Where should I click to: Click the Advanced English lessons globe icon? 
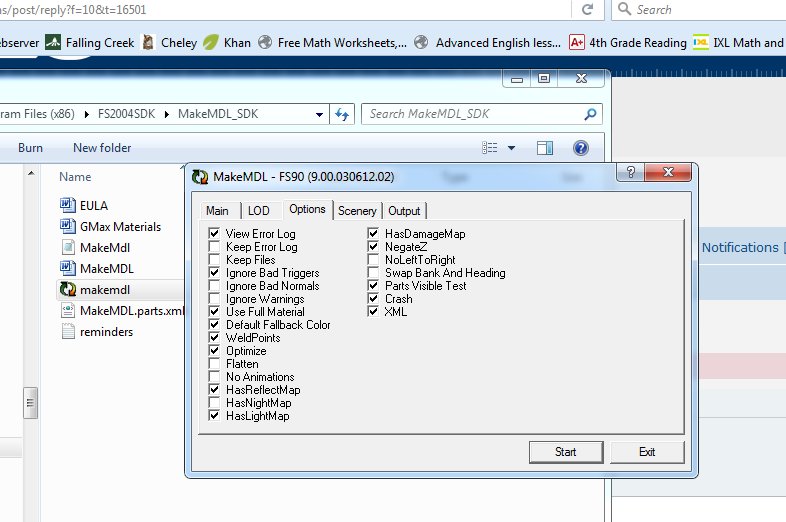tap(421, 43)
